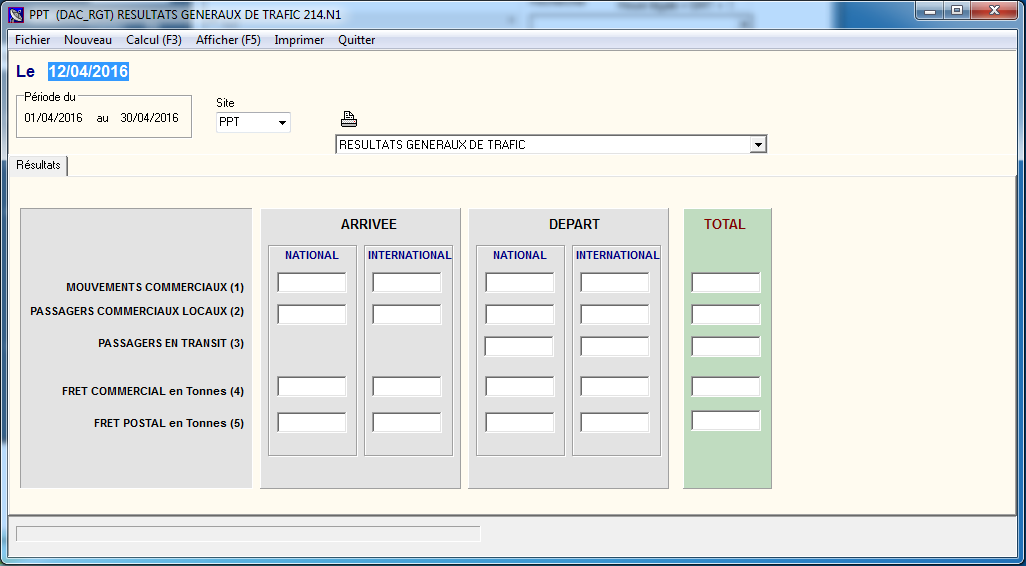Click the printer icon above the report dropdown

pyautogui.click(x=348, y=119)
